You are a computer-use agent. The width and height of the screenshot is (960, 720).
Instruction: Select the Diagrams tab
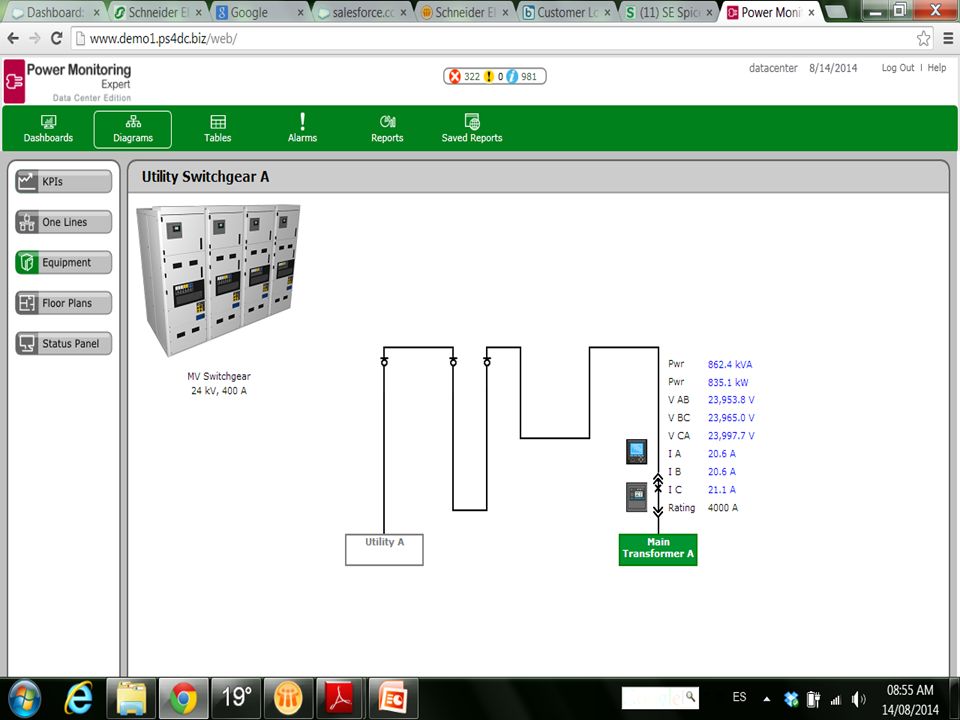(133, 129)
